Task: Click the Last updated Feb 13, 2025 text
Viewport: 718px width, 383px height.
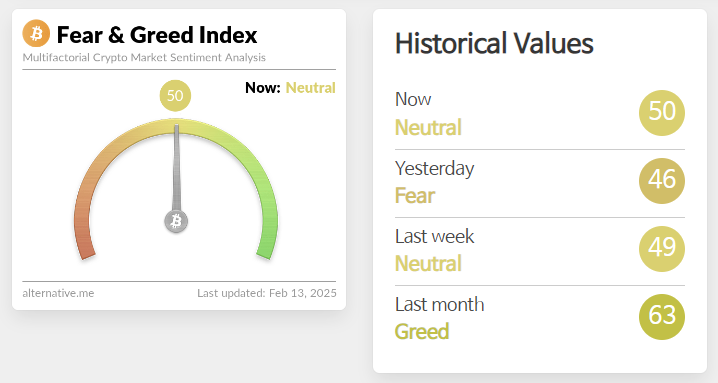Action: [x=267, y=293]
